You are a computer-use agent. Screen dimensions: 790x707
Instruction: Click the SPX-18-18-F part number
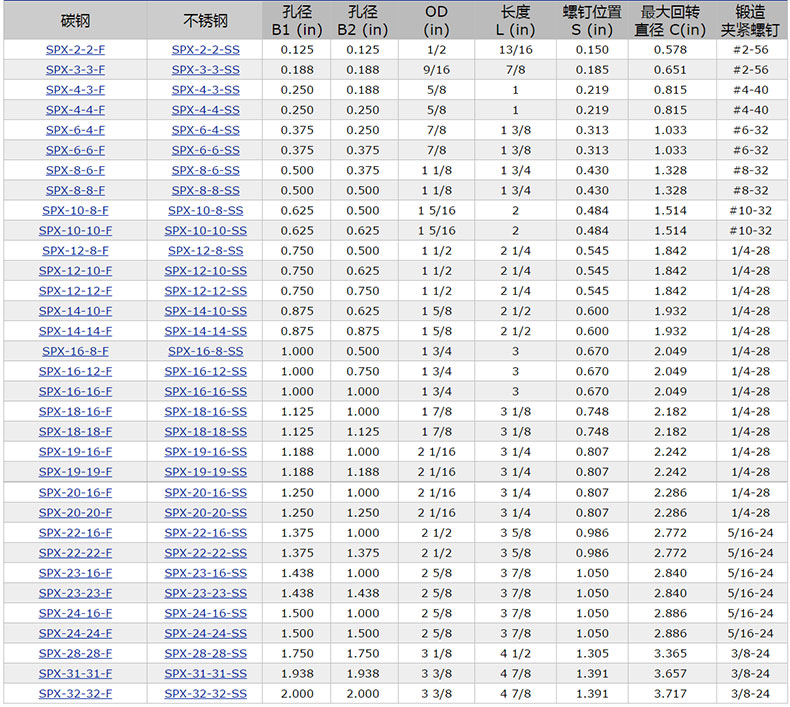(x=75, y=431)
